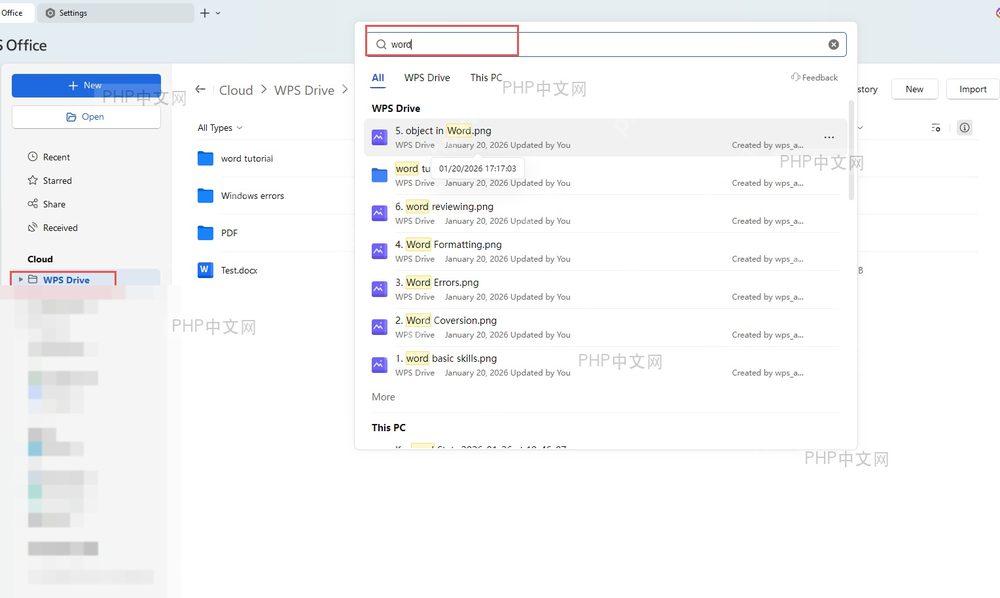Open result '4. Word Formatting.png'
1000x598 pixels.
tap(605, 251)
